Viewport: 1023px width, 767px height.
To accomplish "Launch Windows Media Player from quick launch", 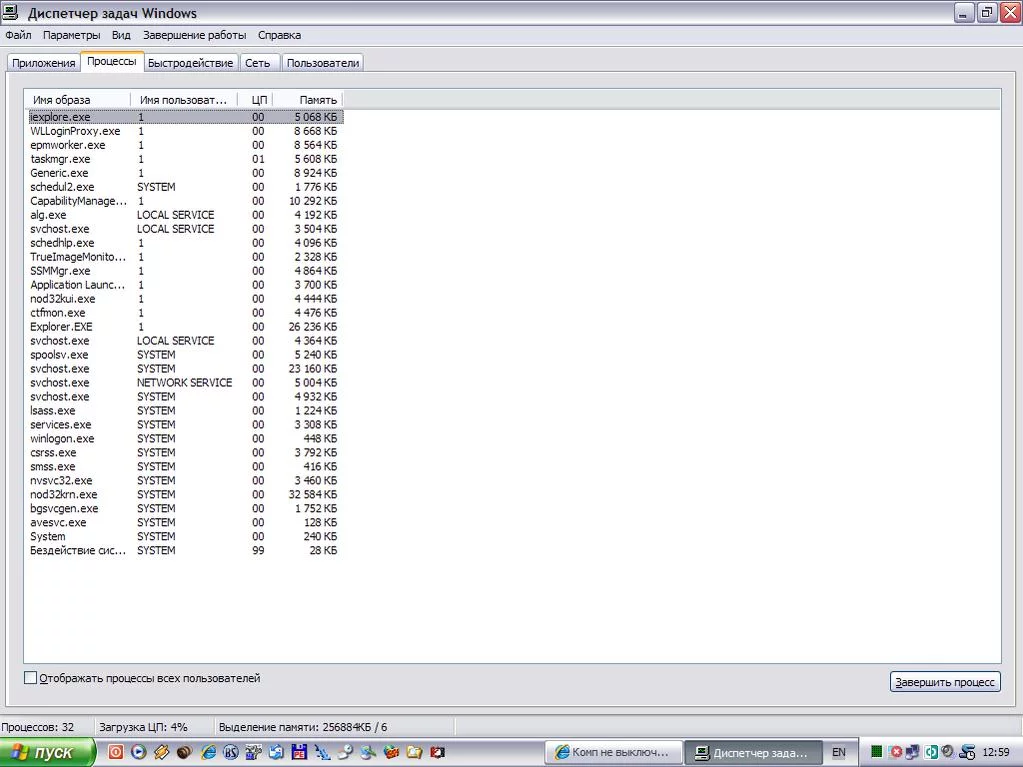I will pos(138,752).
